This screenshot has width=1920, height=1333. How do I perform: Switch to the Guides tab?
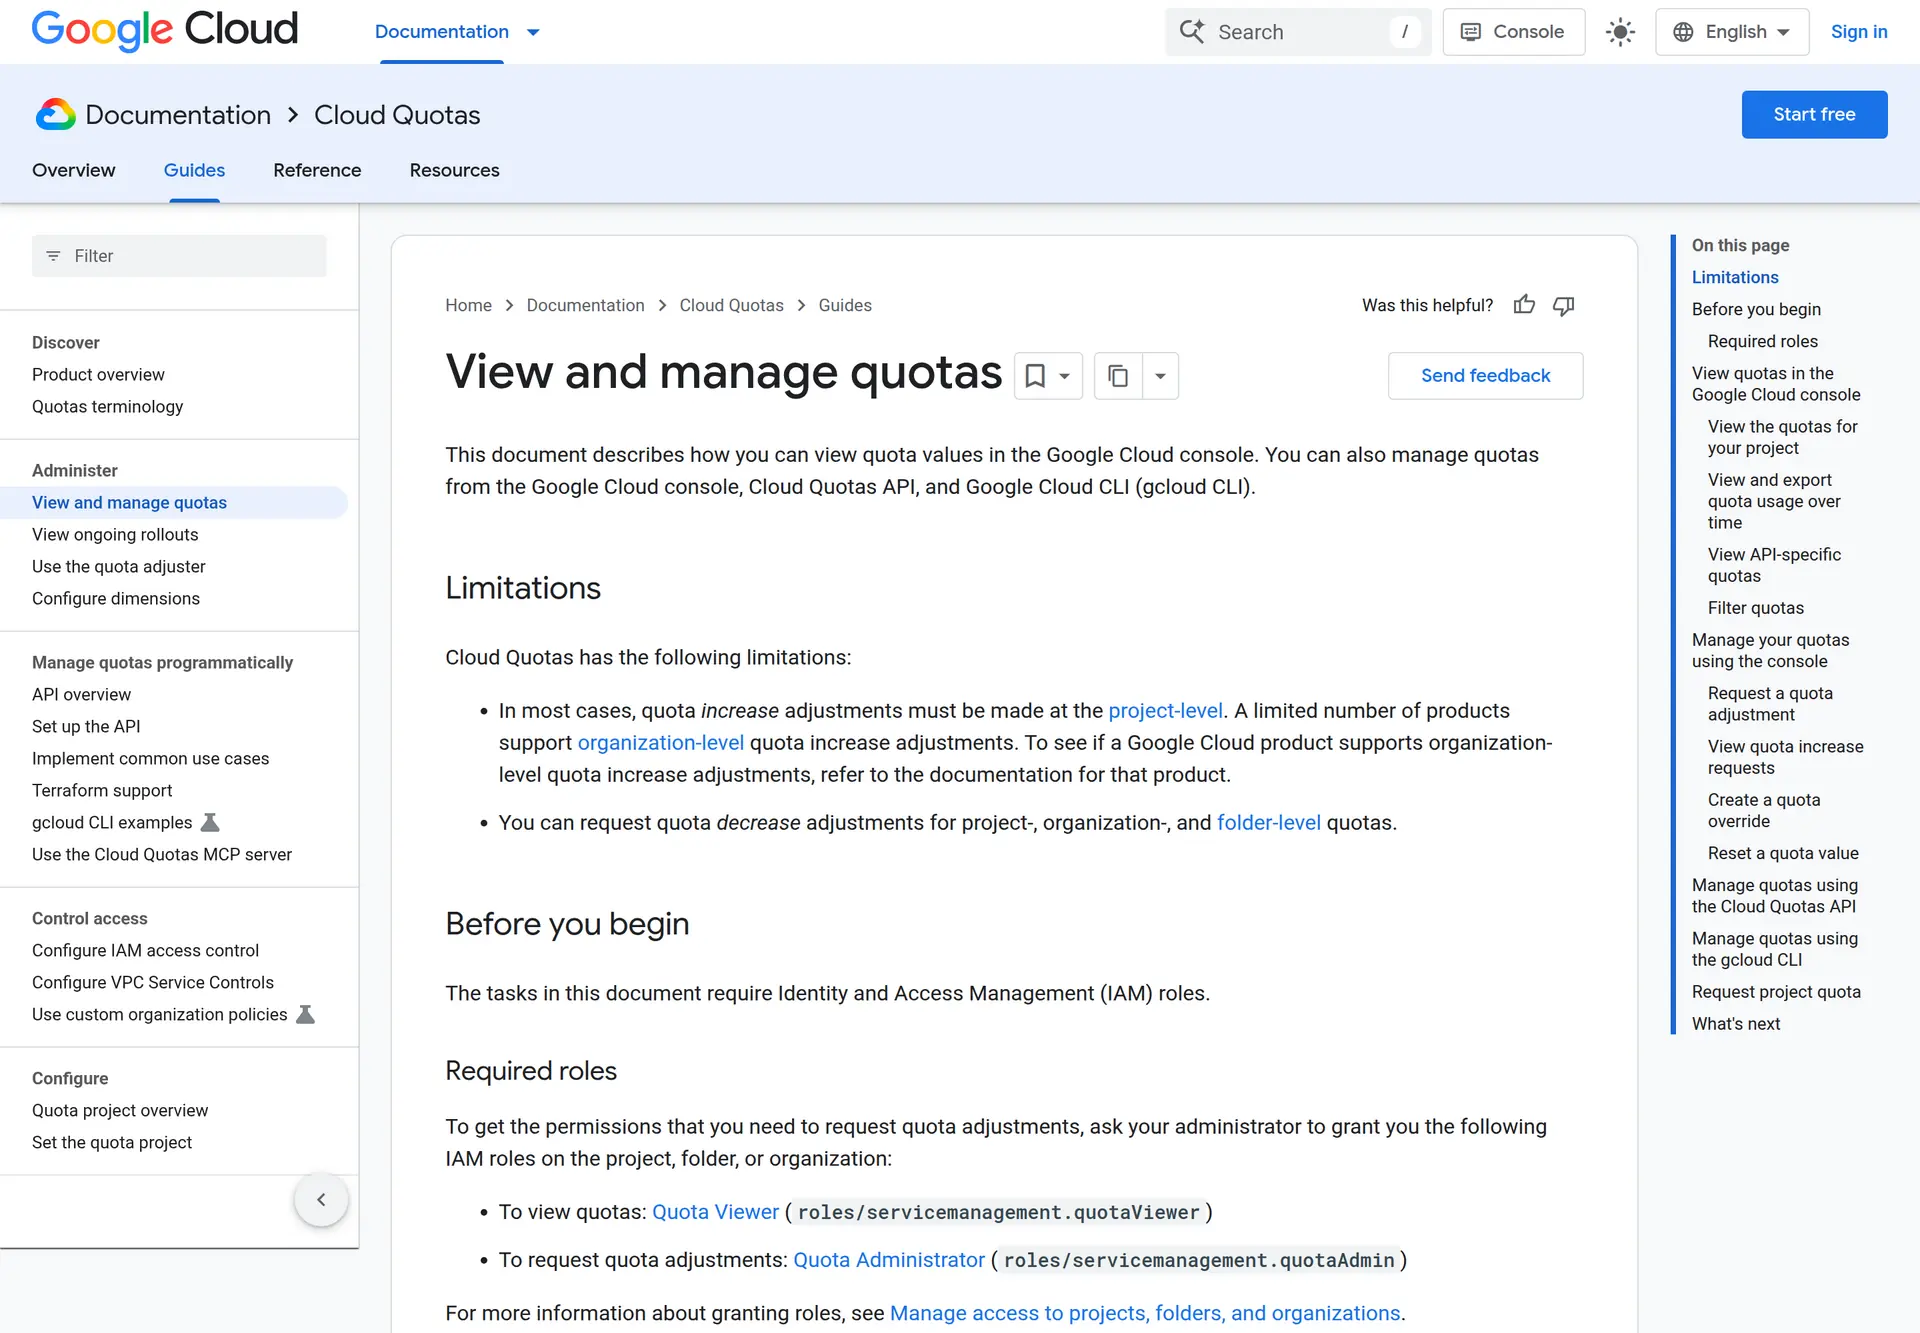point(194,170)
